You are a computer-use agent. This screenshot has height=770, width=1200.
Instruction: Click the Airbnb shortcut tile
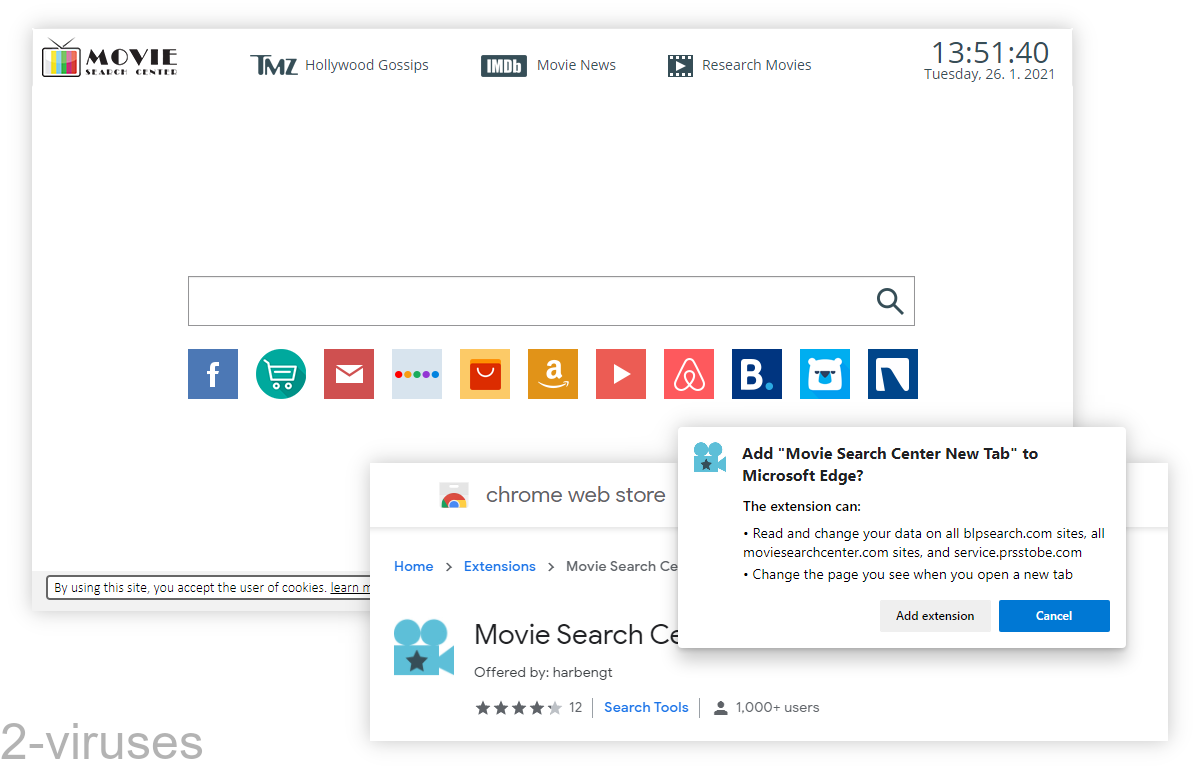688,374
